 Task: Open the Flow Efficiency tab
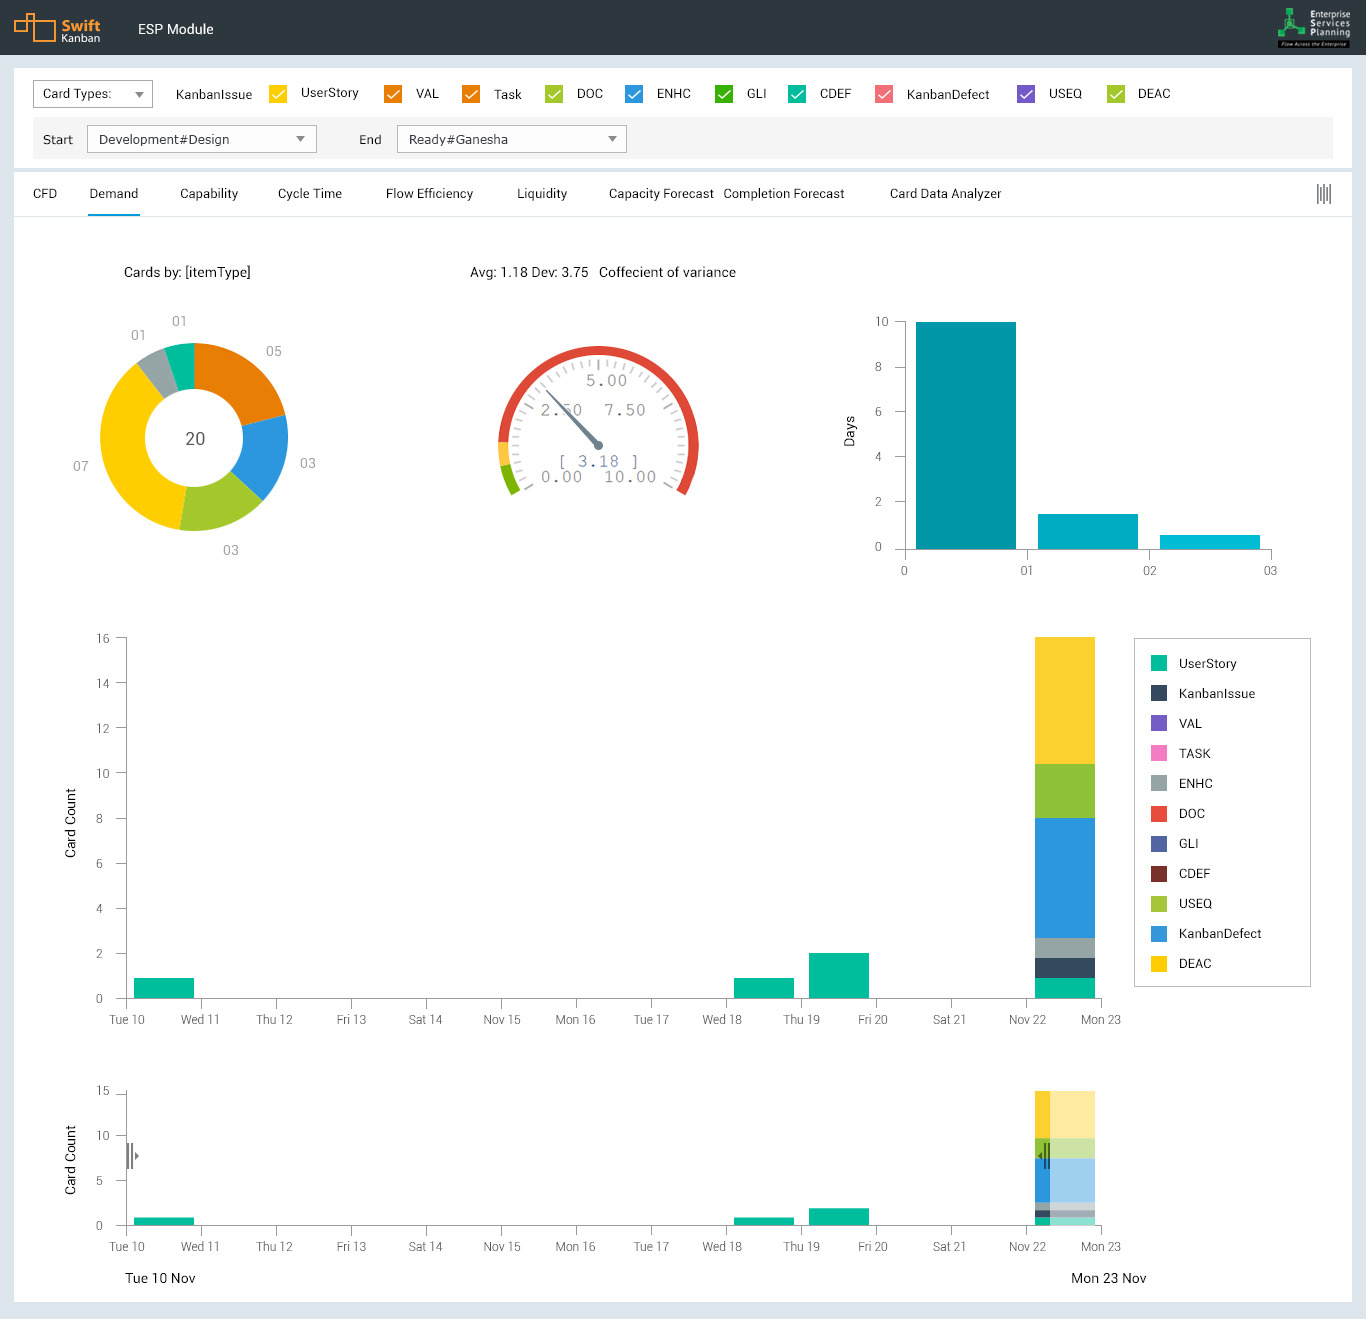click(429, 194)
